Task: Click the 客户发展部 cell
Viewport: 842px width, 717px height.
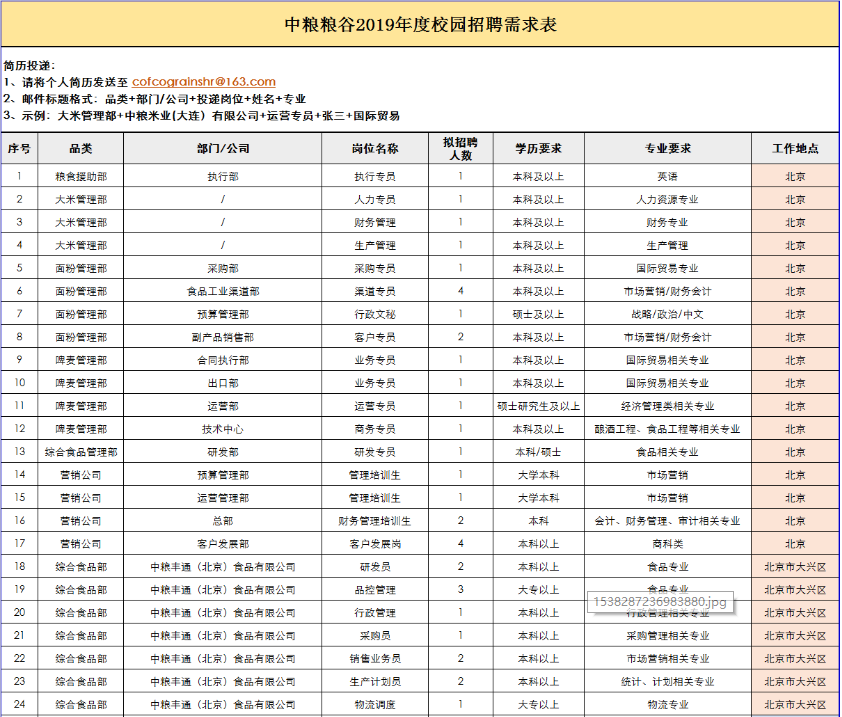Action: tap(223, 544)
